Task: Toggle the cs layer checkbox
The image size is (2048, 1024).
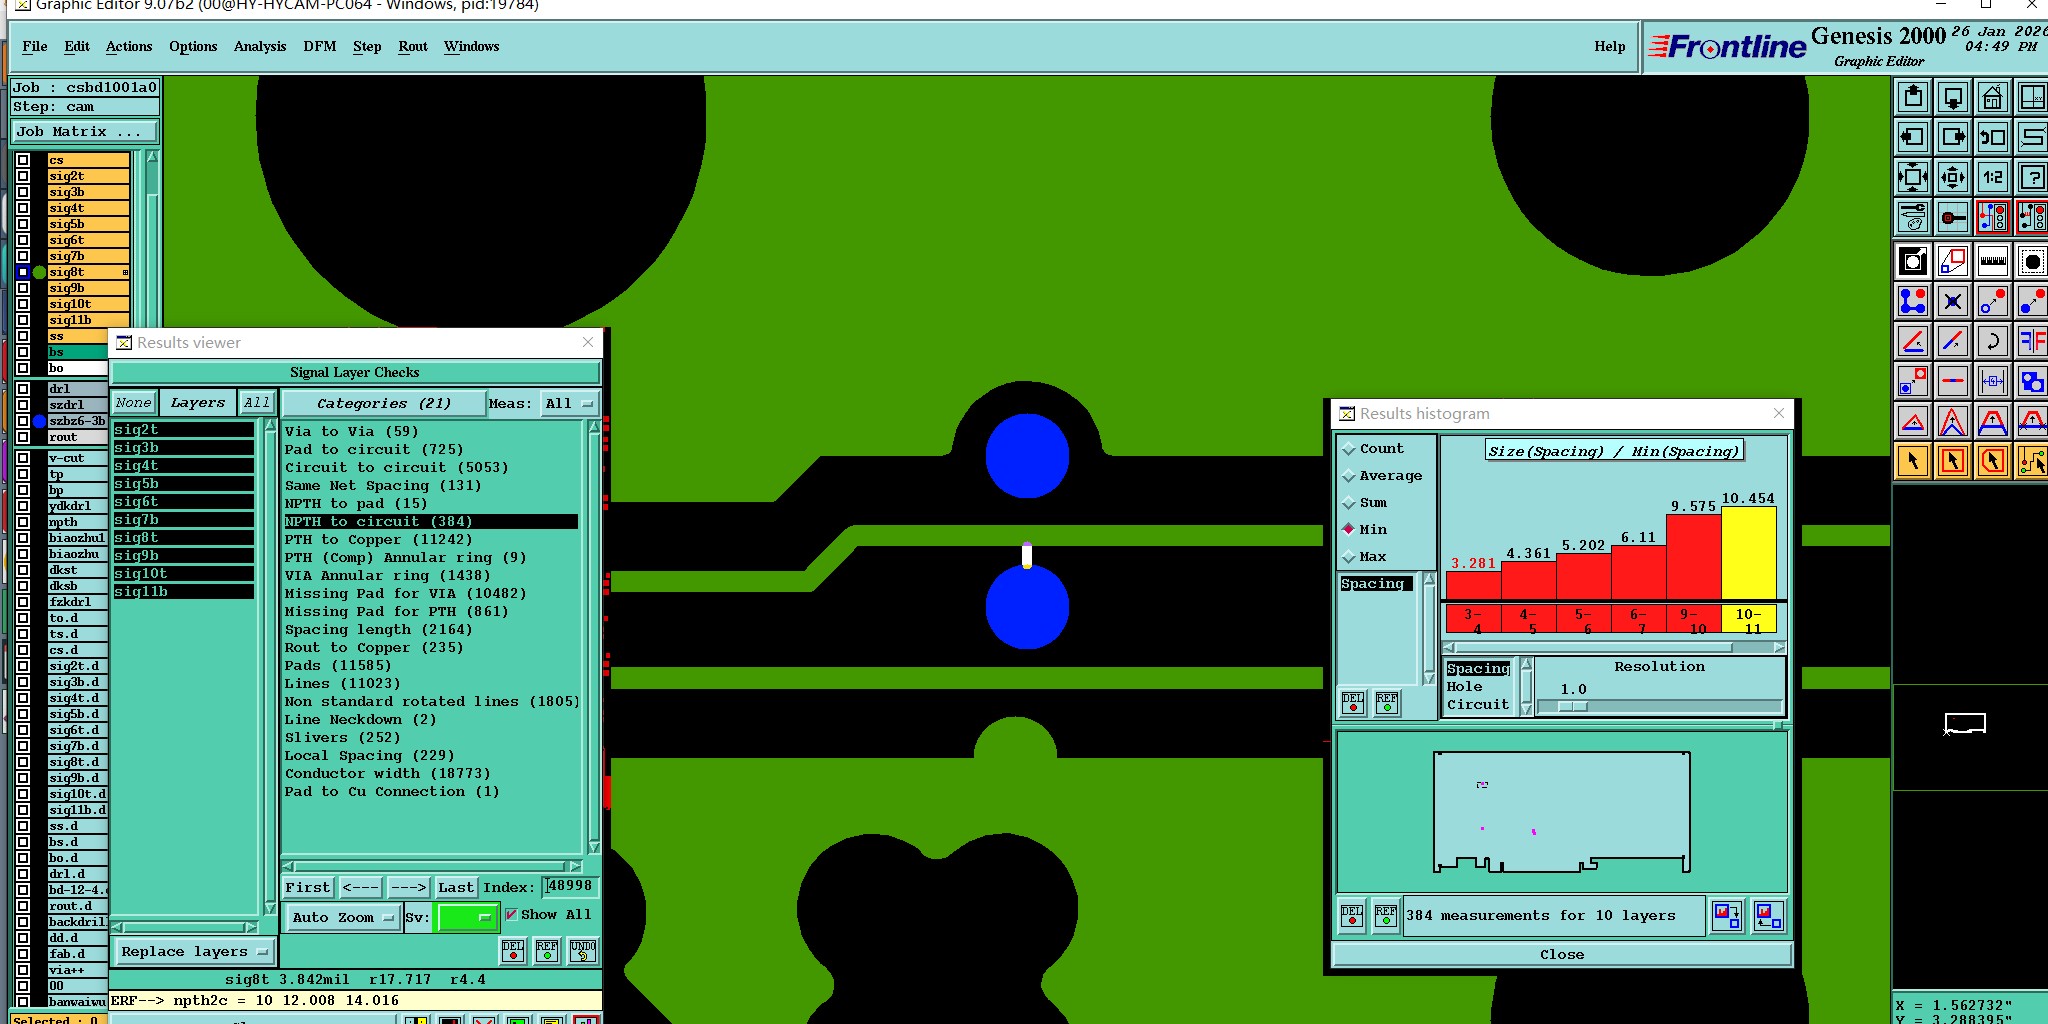Action: pyautogui.click(x=23, y=160)
